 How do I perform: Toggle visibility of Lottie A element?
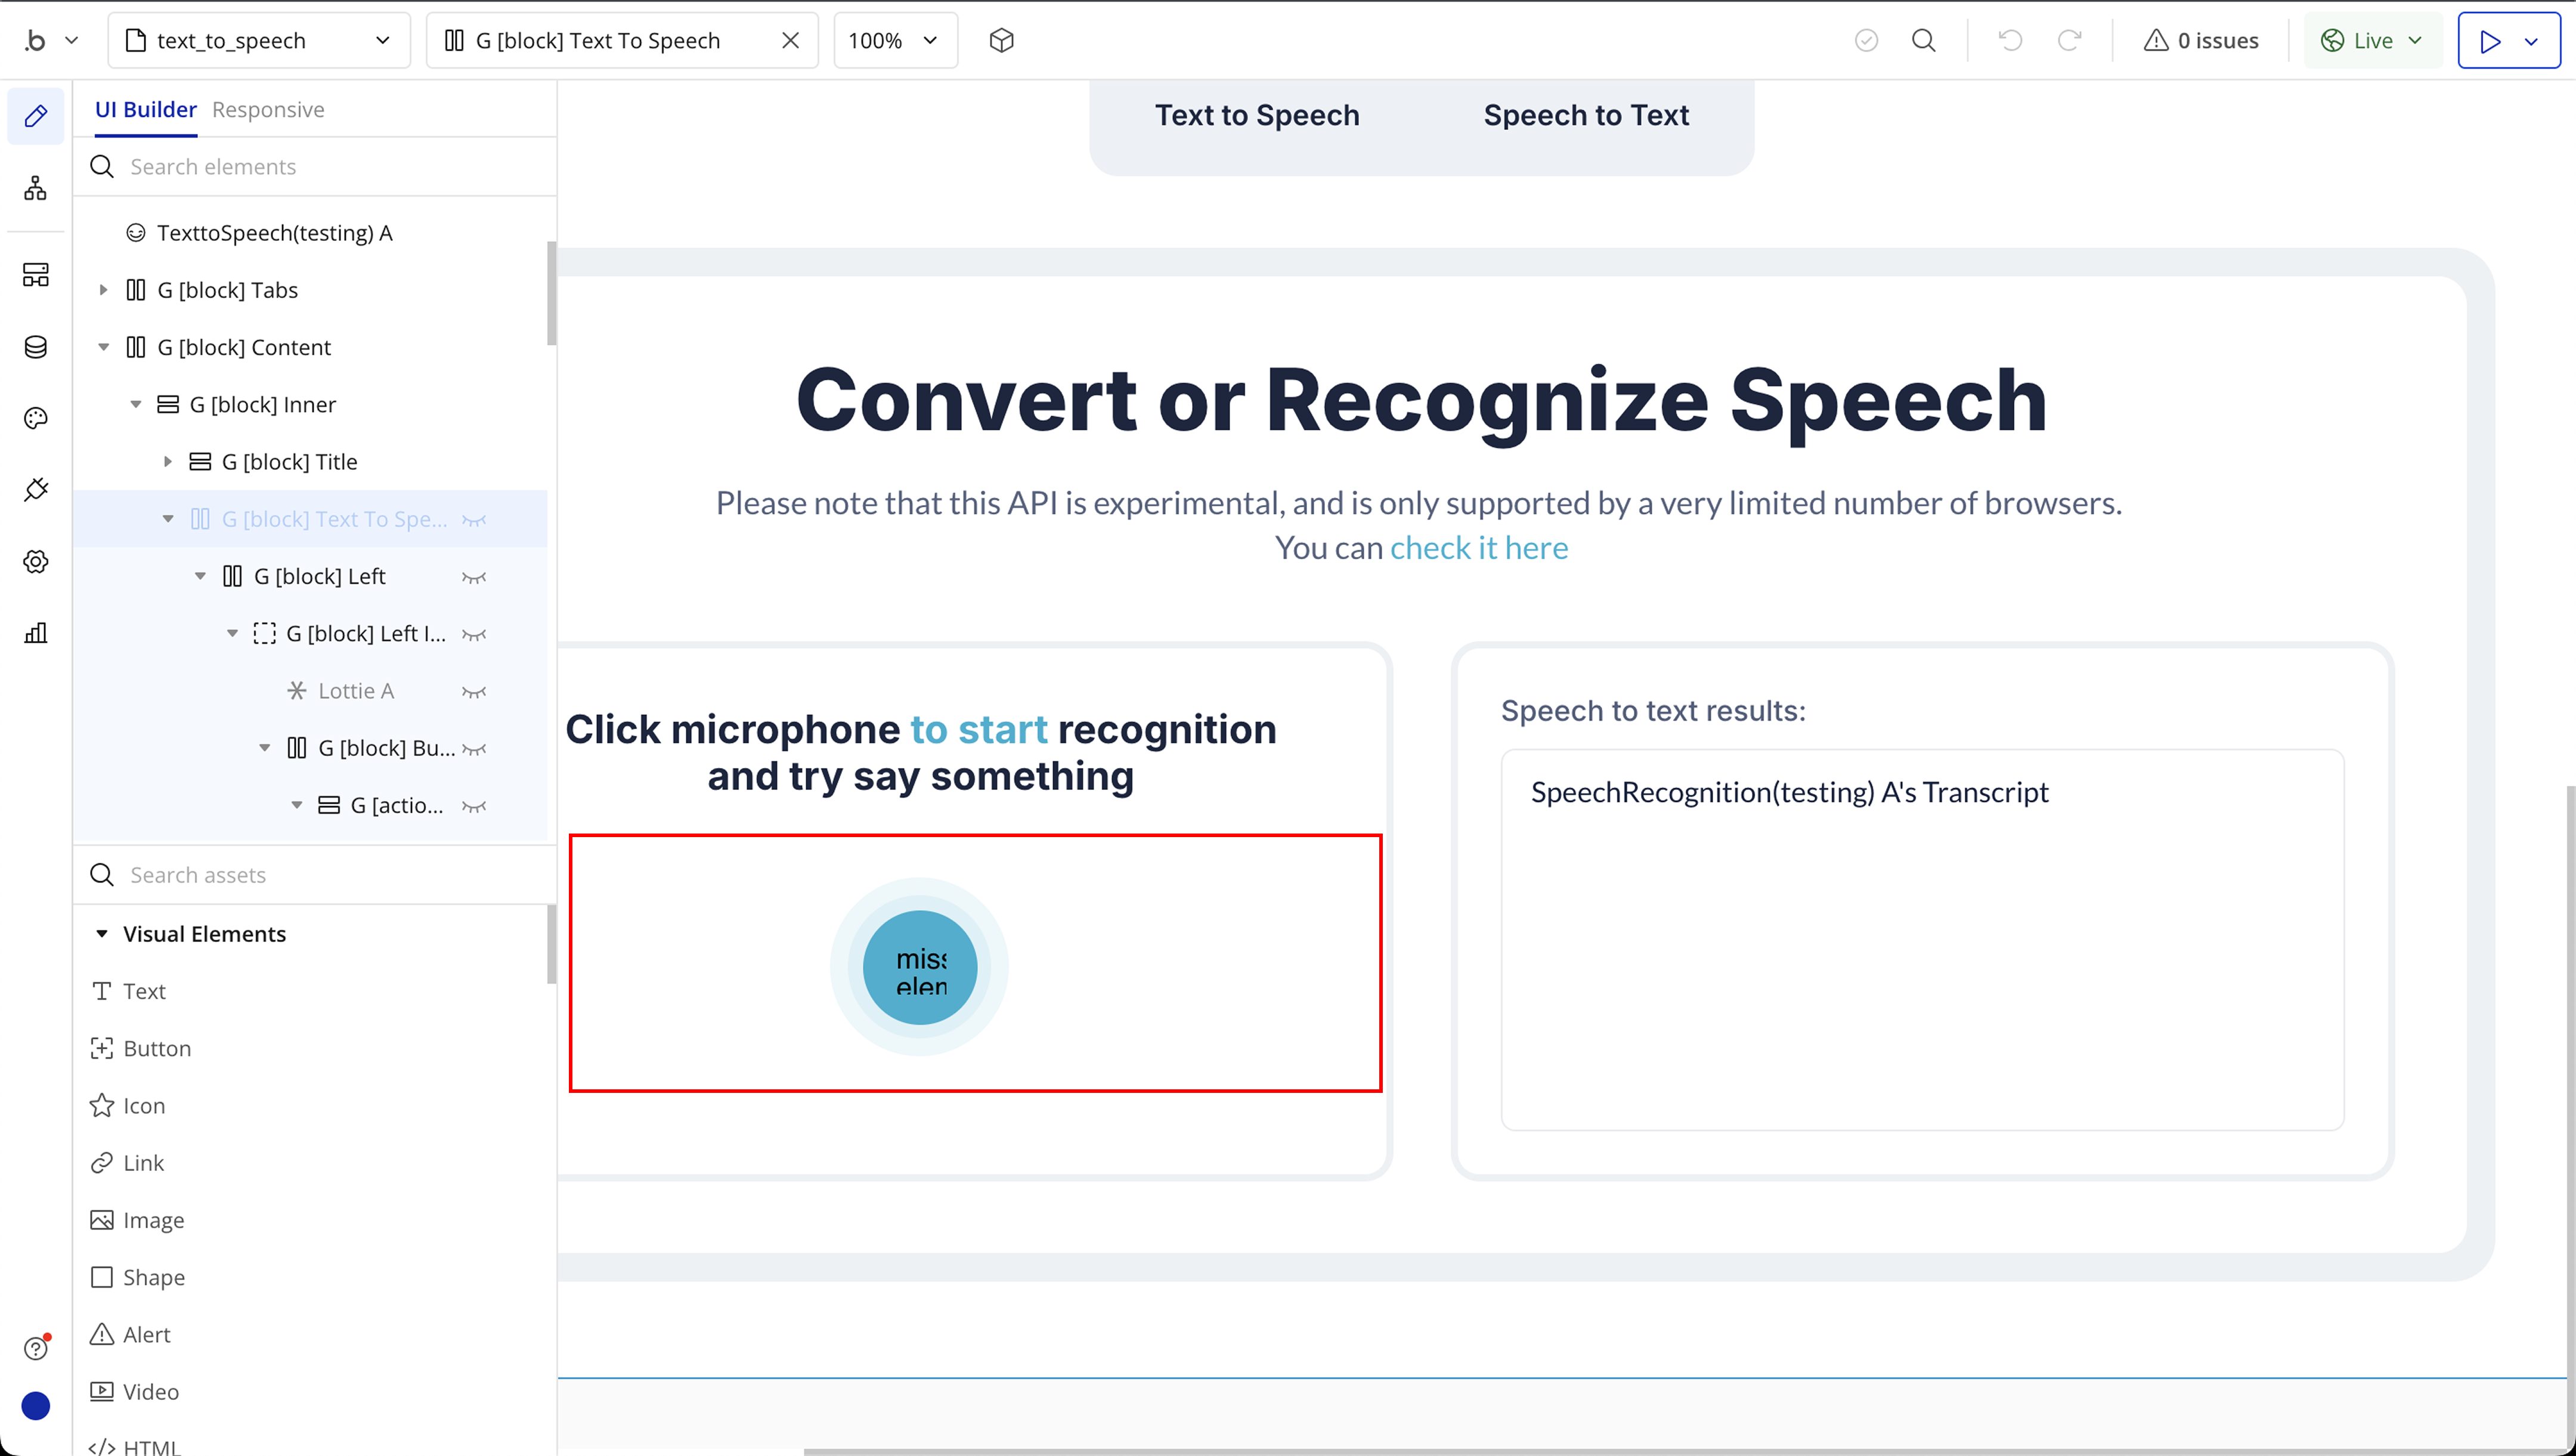[474, 691]
